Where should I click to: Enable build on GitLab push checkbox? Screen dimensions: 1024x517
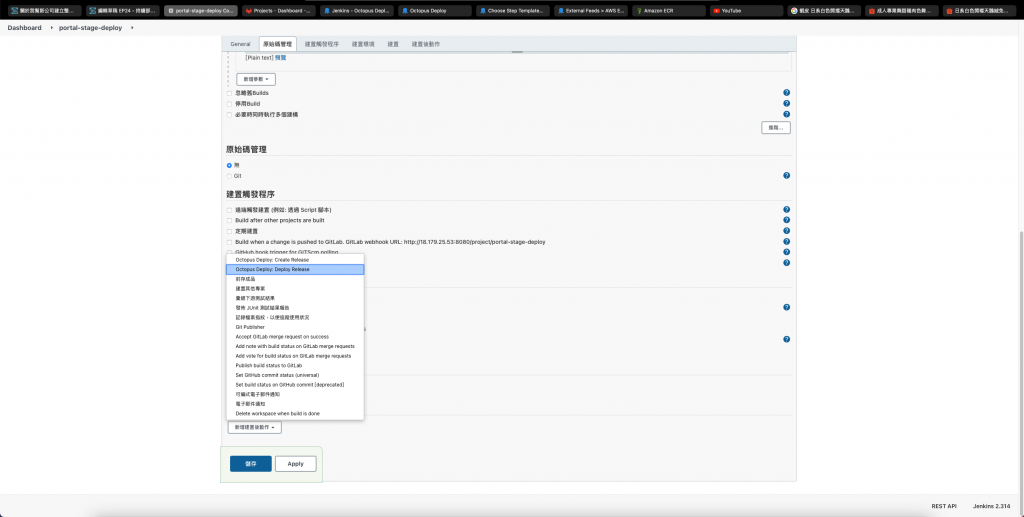(x=229, y=242)
